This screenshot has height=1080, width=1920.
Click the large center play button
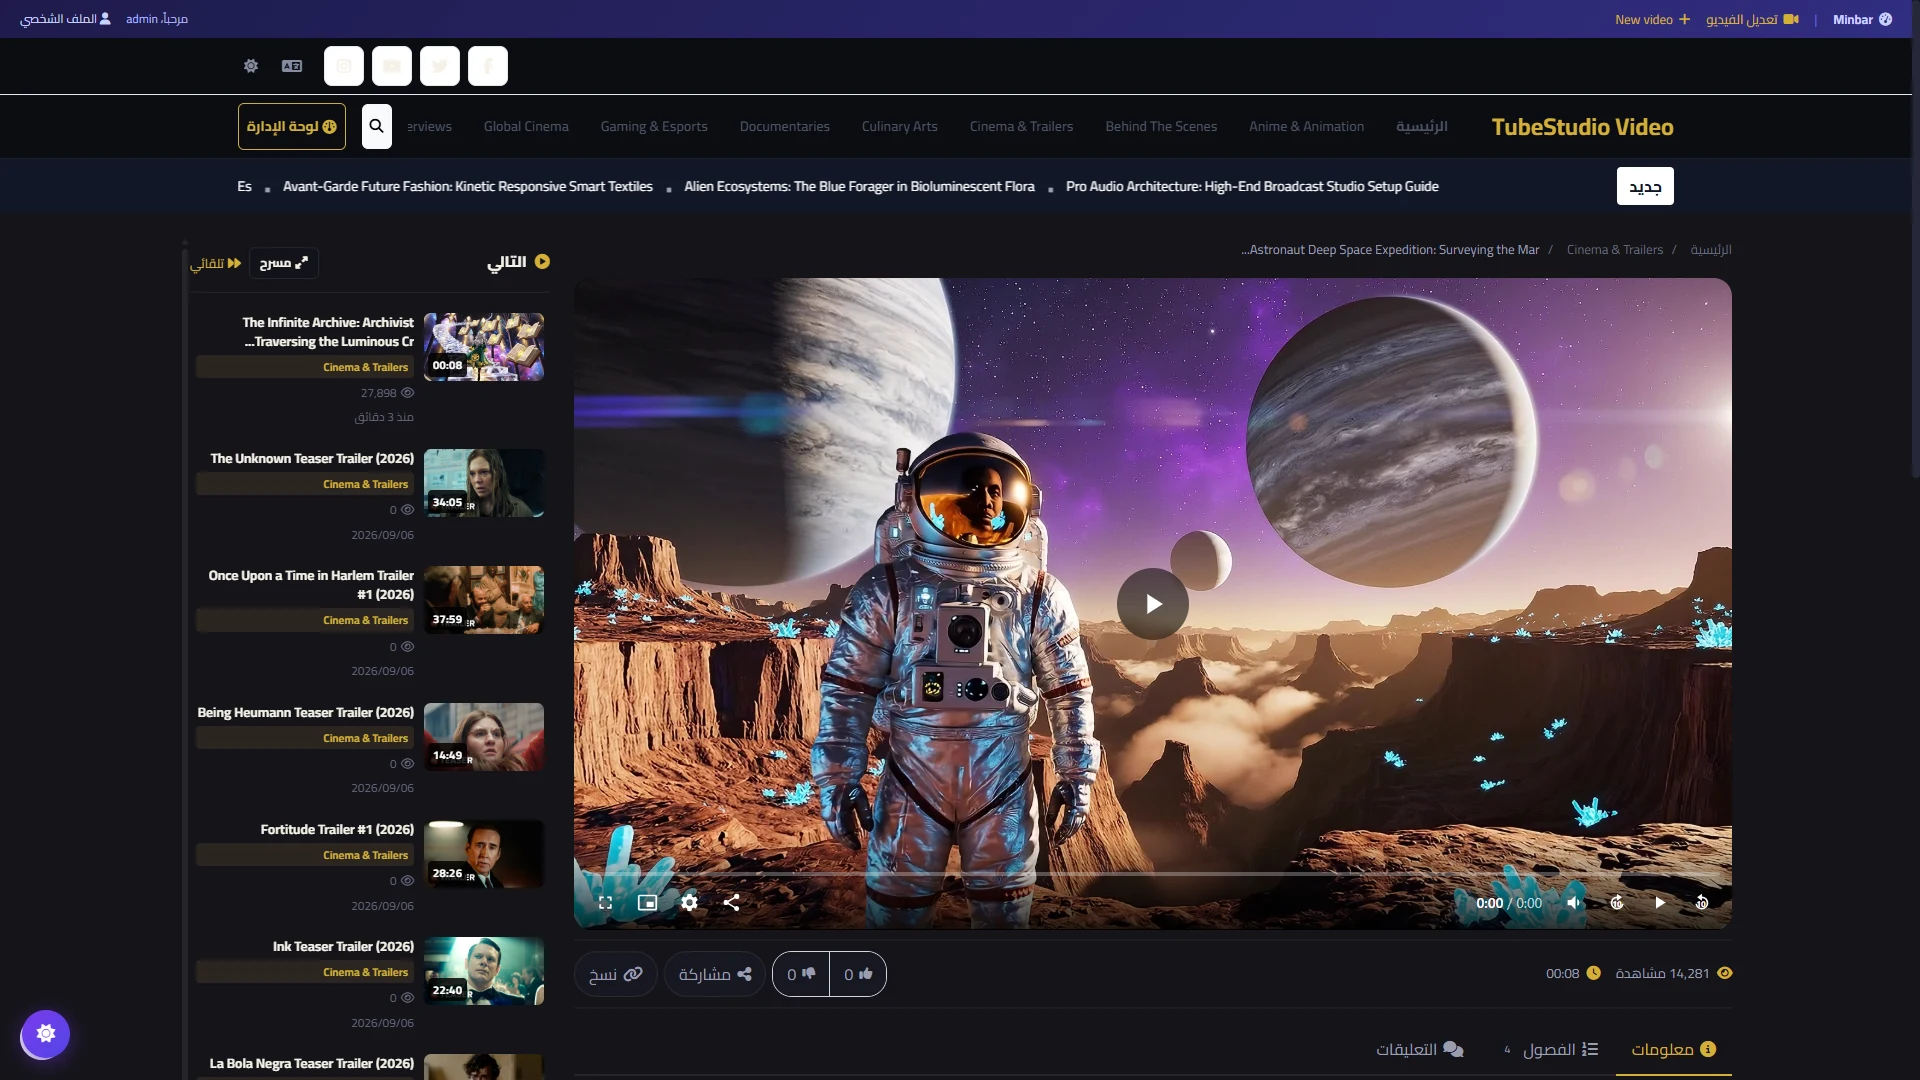click(x=1153, y=604)
